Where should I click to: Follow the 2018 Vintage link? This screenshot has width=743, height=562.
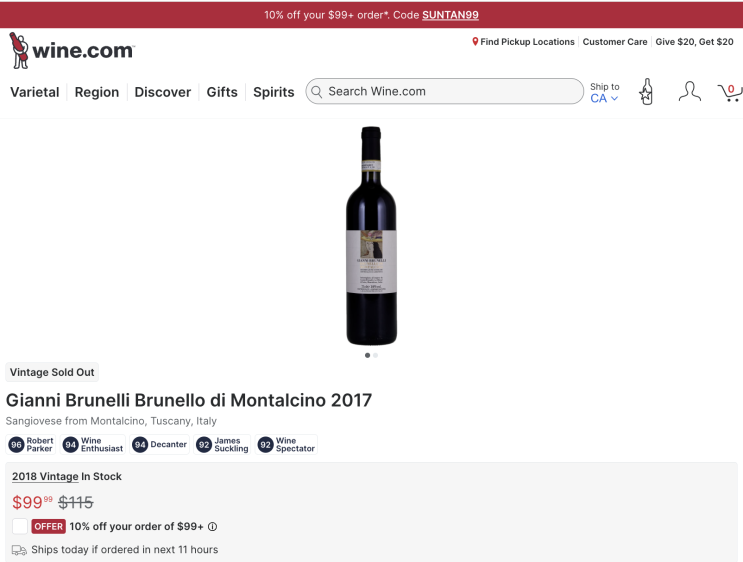coord(45,476)
